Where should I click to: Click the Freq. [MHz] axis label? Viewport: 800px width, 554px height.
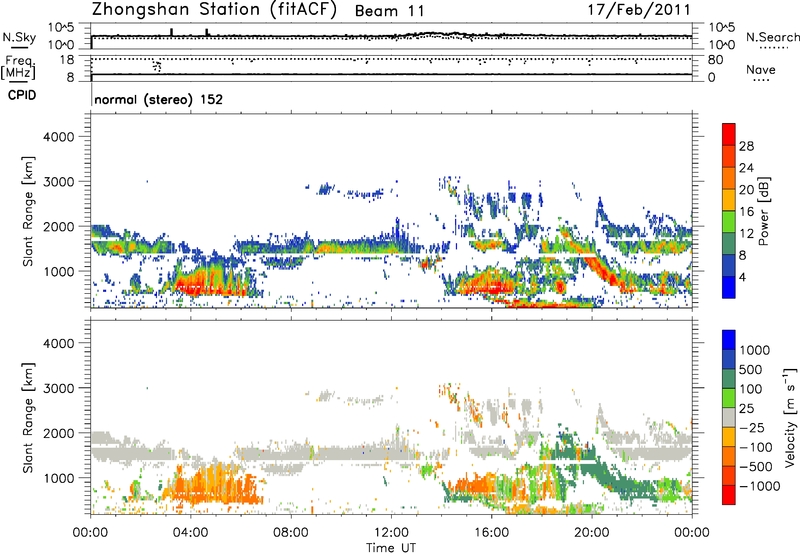(x=18, y=67)
